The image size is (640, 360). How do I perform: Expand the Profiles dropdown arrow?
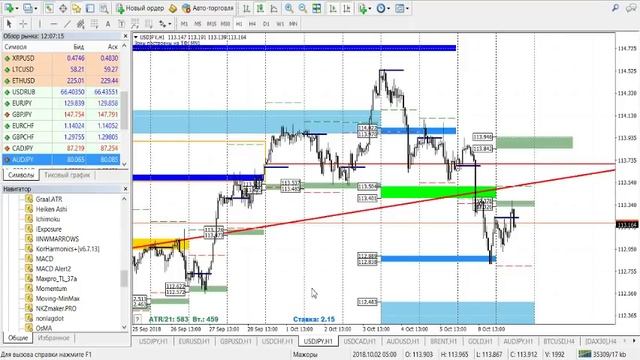click(x=36, y=8)
